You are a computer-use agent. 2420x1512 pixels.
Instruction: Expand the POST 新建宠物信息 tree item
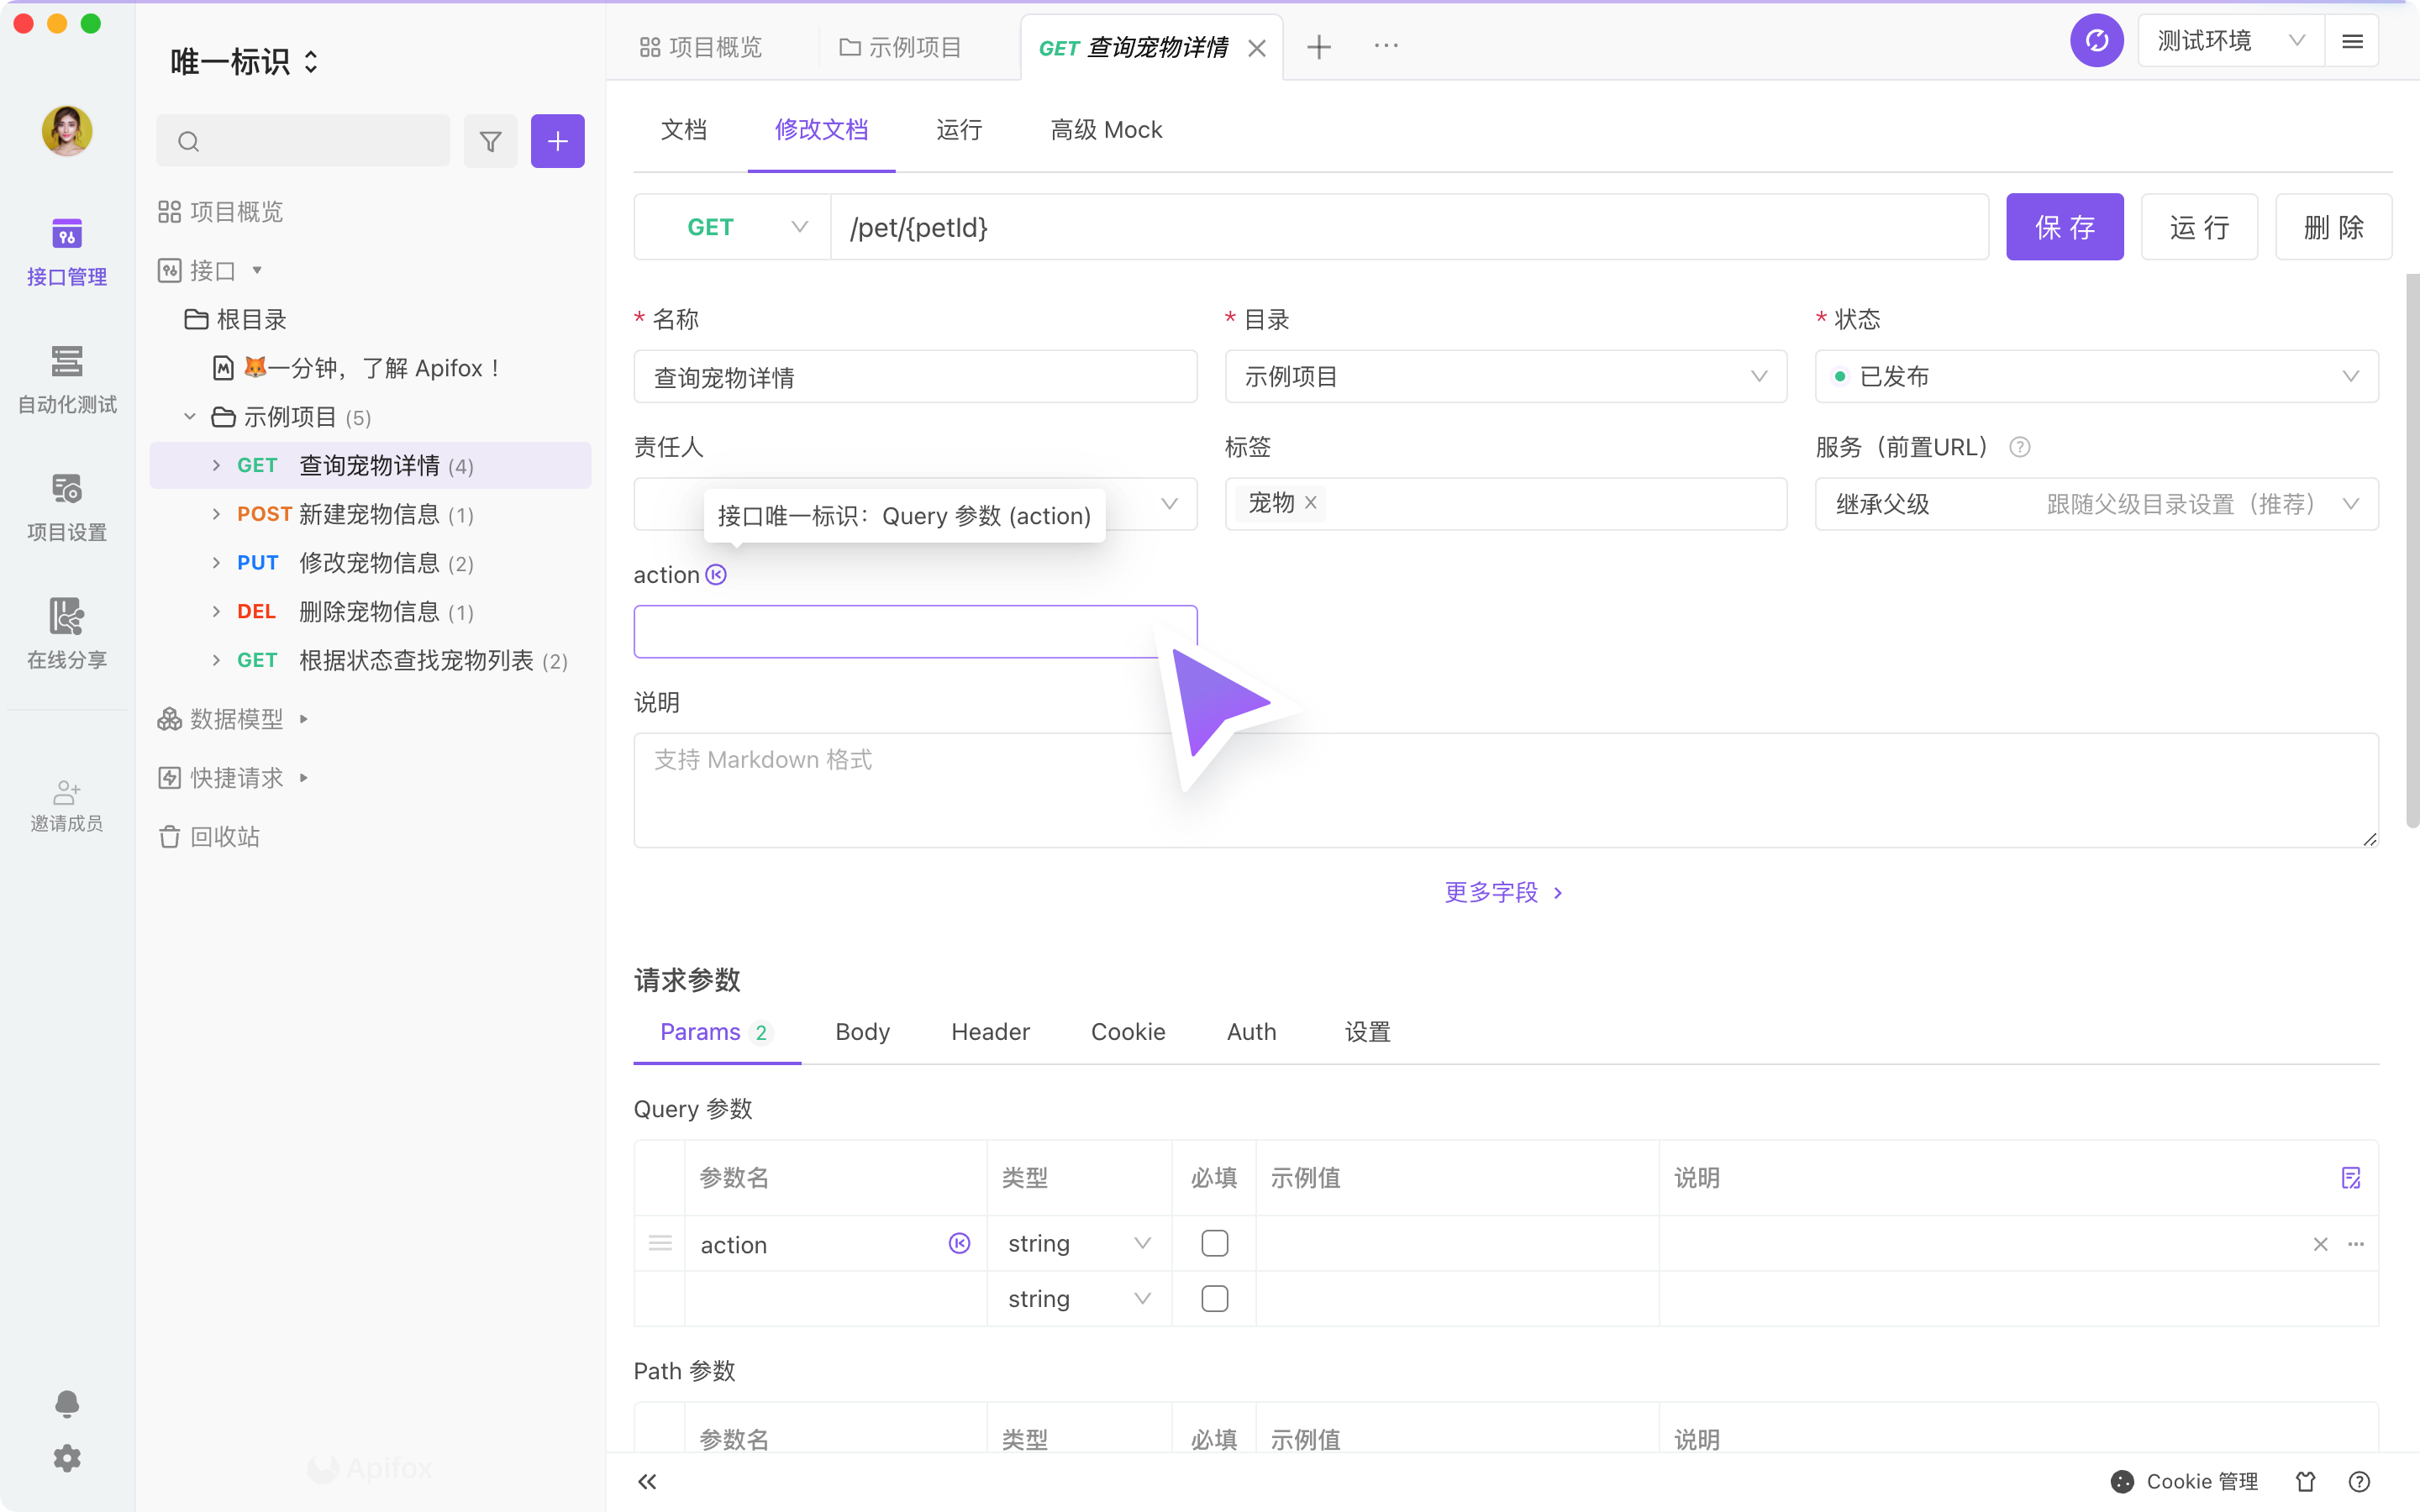pyautogui.click(x=216, y=514)
